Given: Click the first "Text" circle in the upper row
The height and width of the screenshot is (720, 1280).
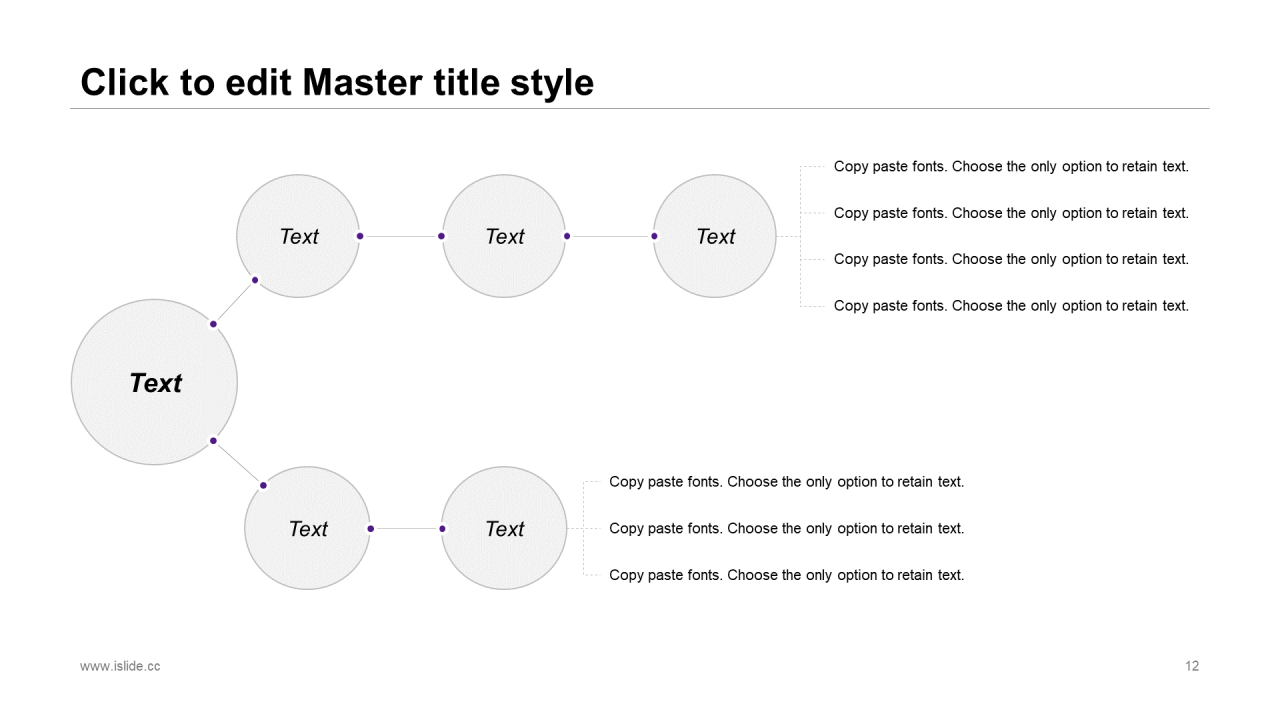Looking at the screenshot, I should point(298,236).
